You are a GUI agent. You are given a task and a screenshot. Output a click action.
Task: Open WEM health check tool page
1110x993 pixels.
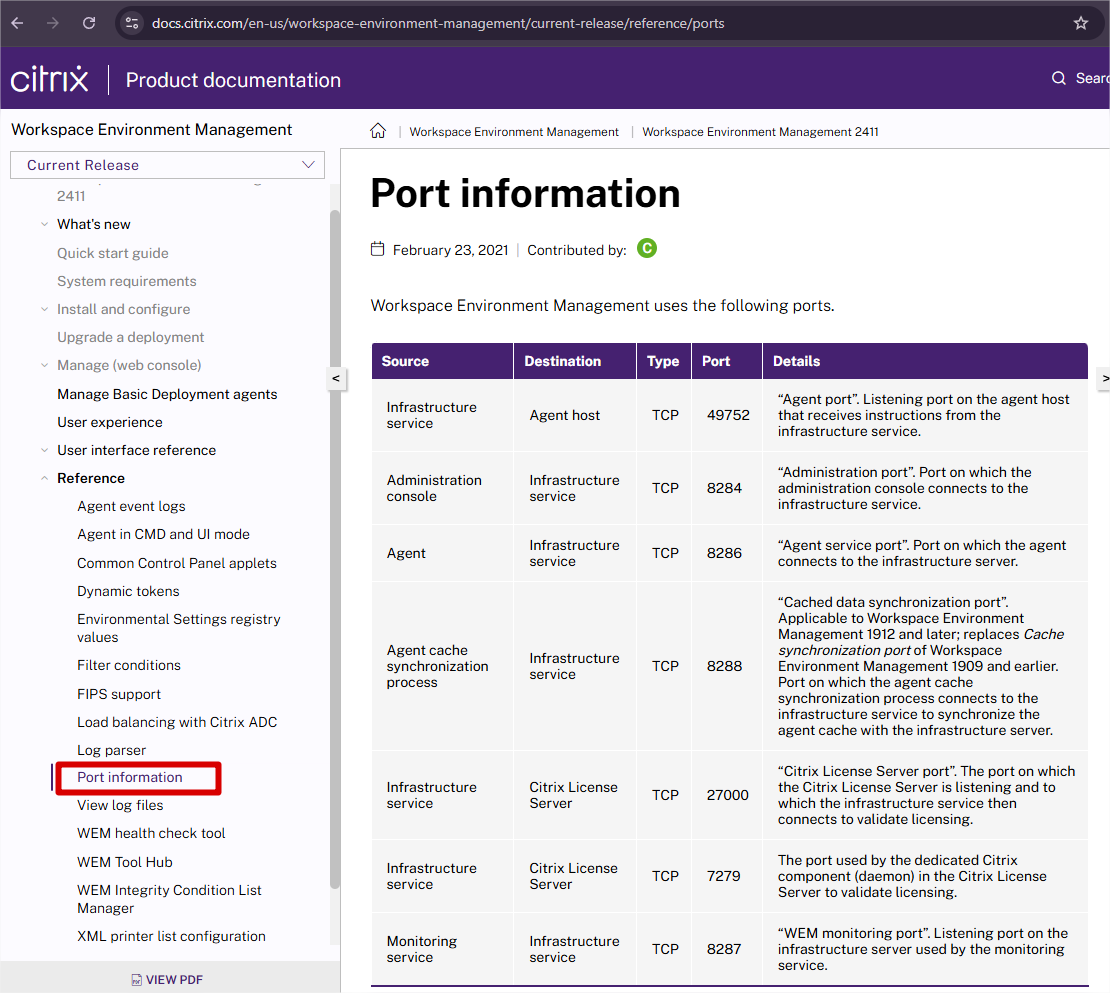[151, 833]
